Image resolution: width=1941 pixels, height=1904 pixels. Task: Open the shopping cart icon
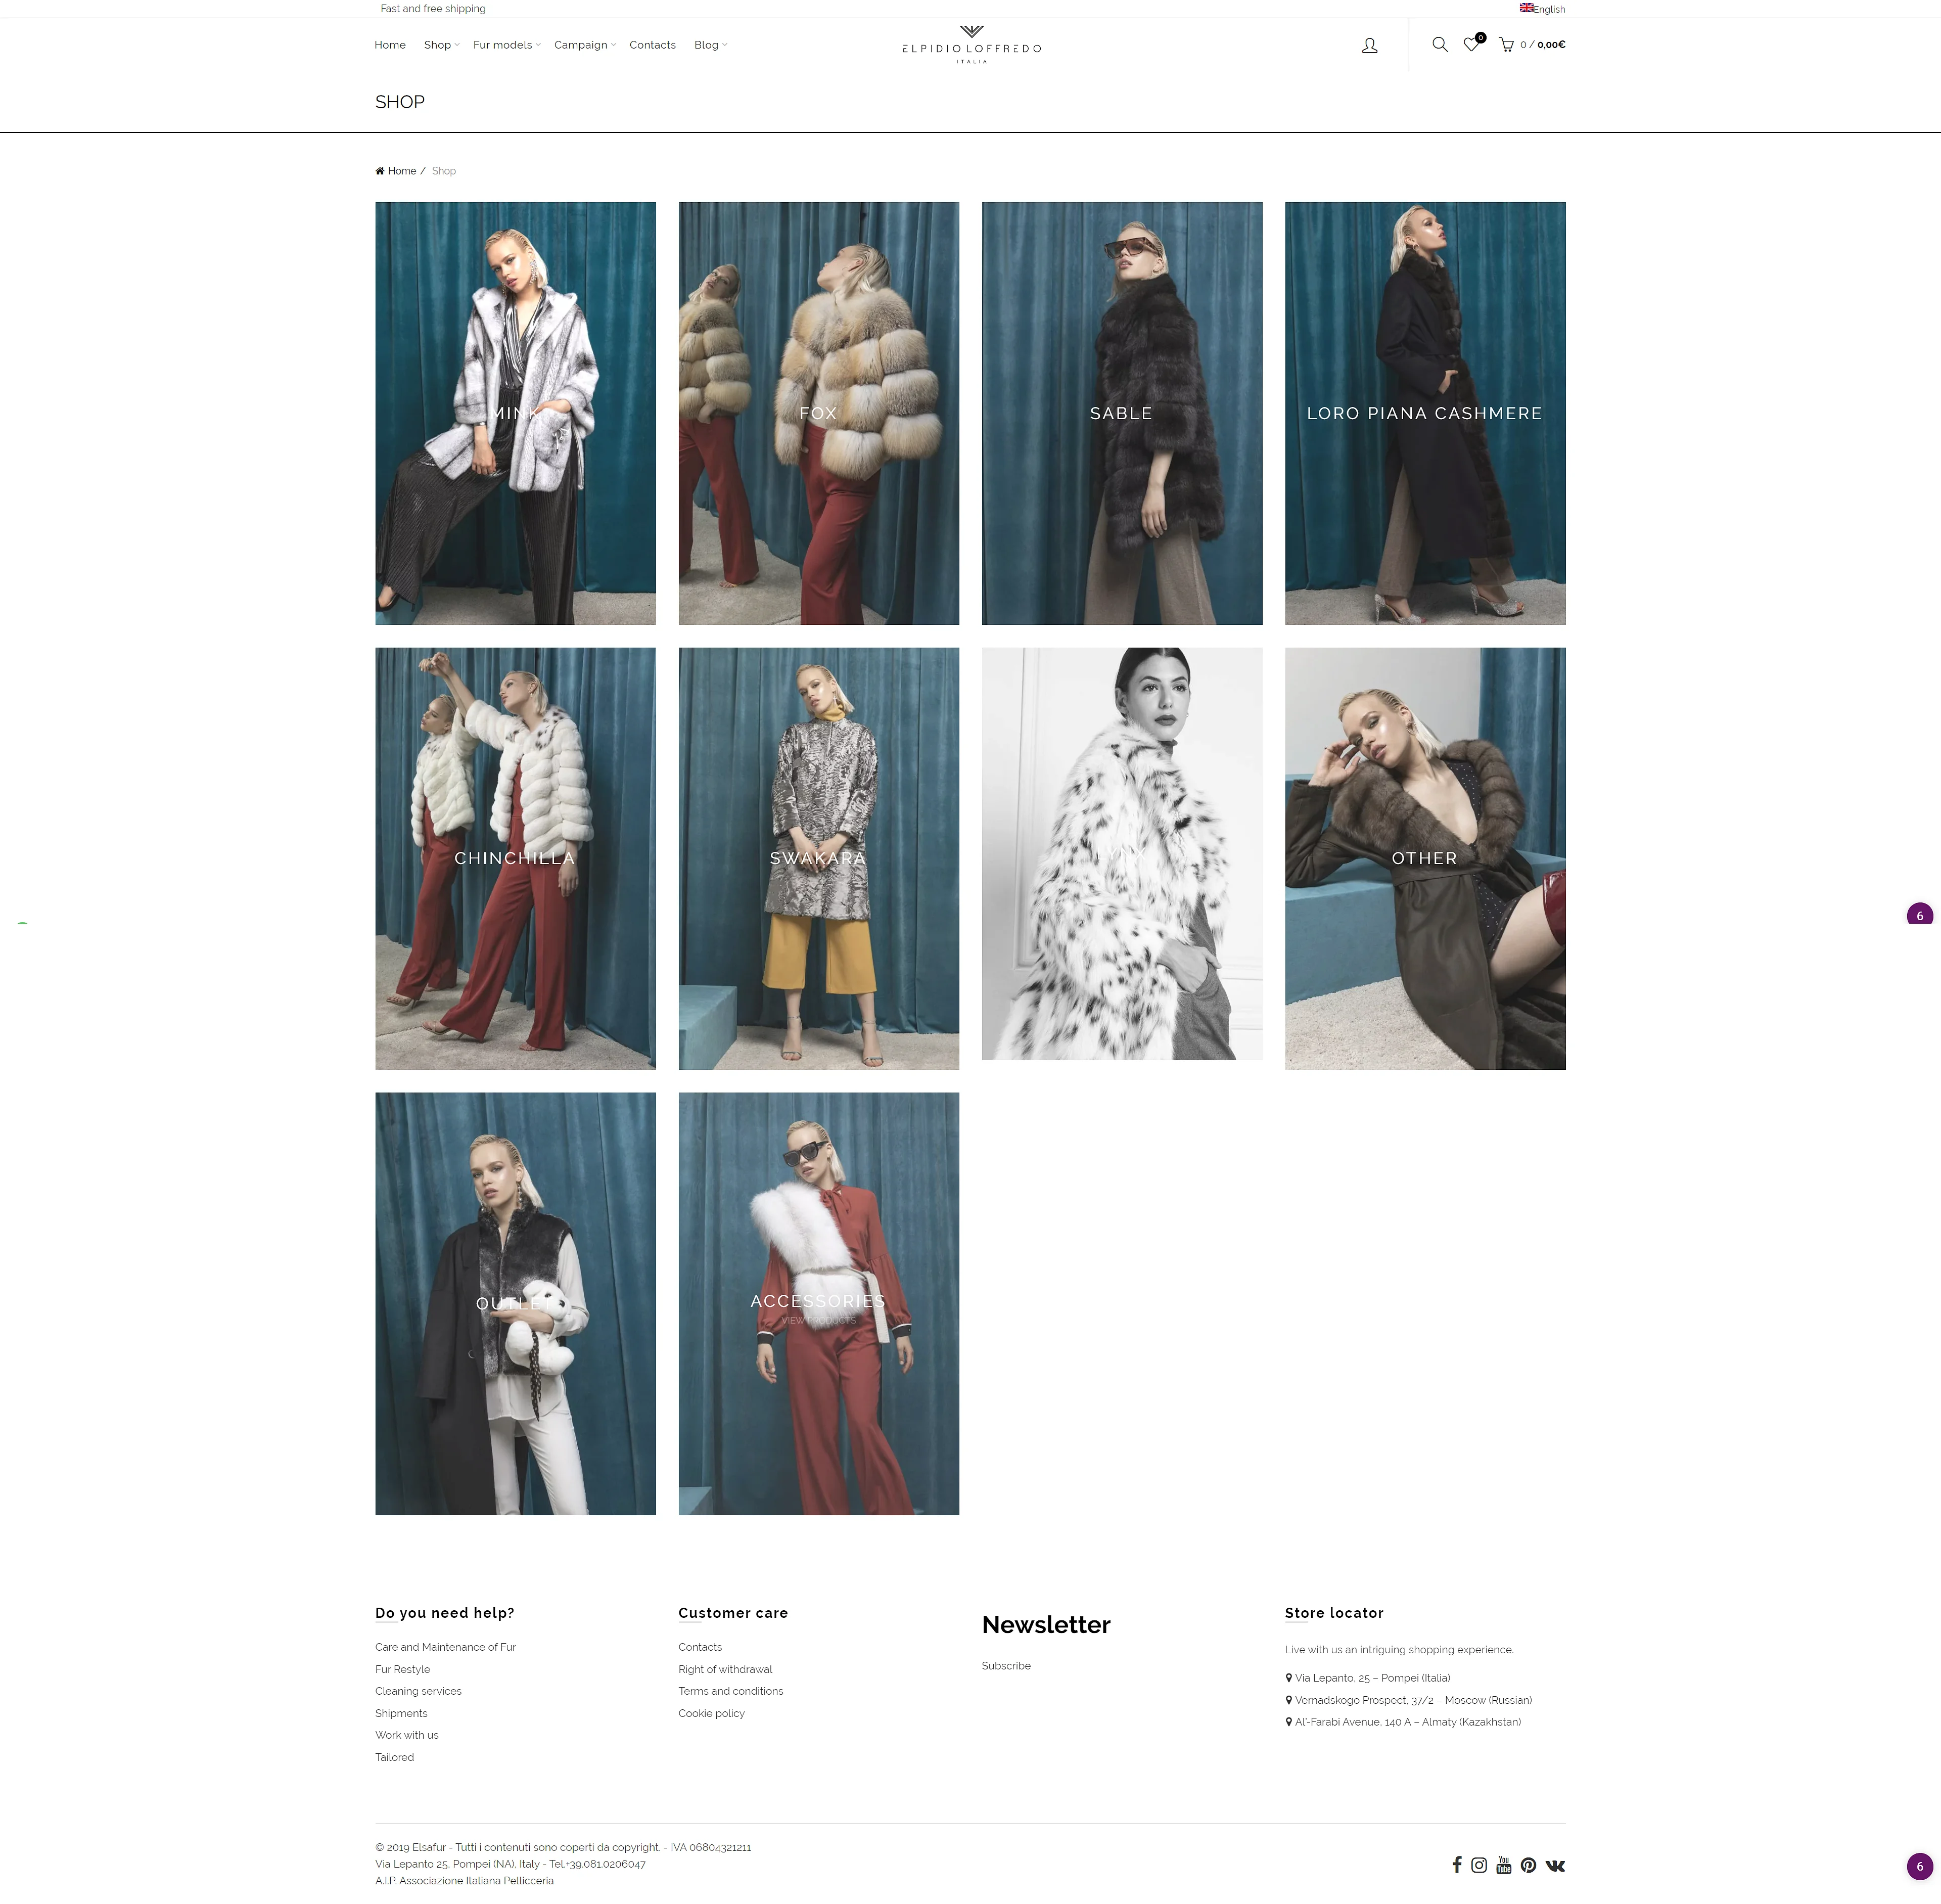point(1506,45)
